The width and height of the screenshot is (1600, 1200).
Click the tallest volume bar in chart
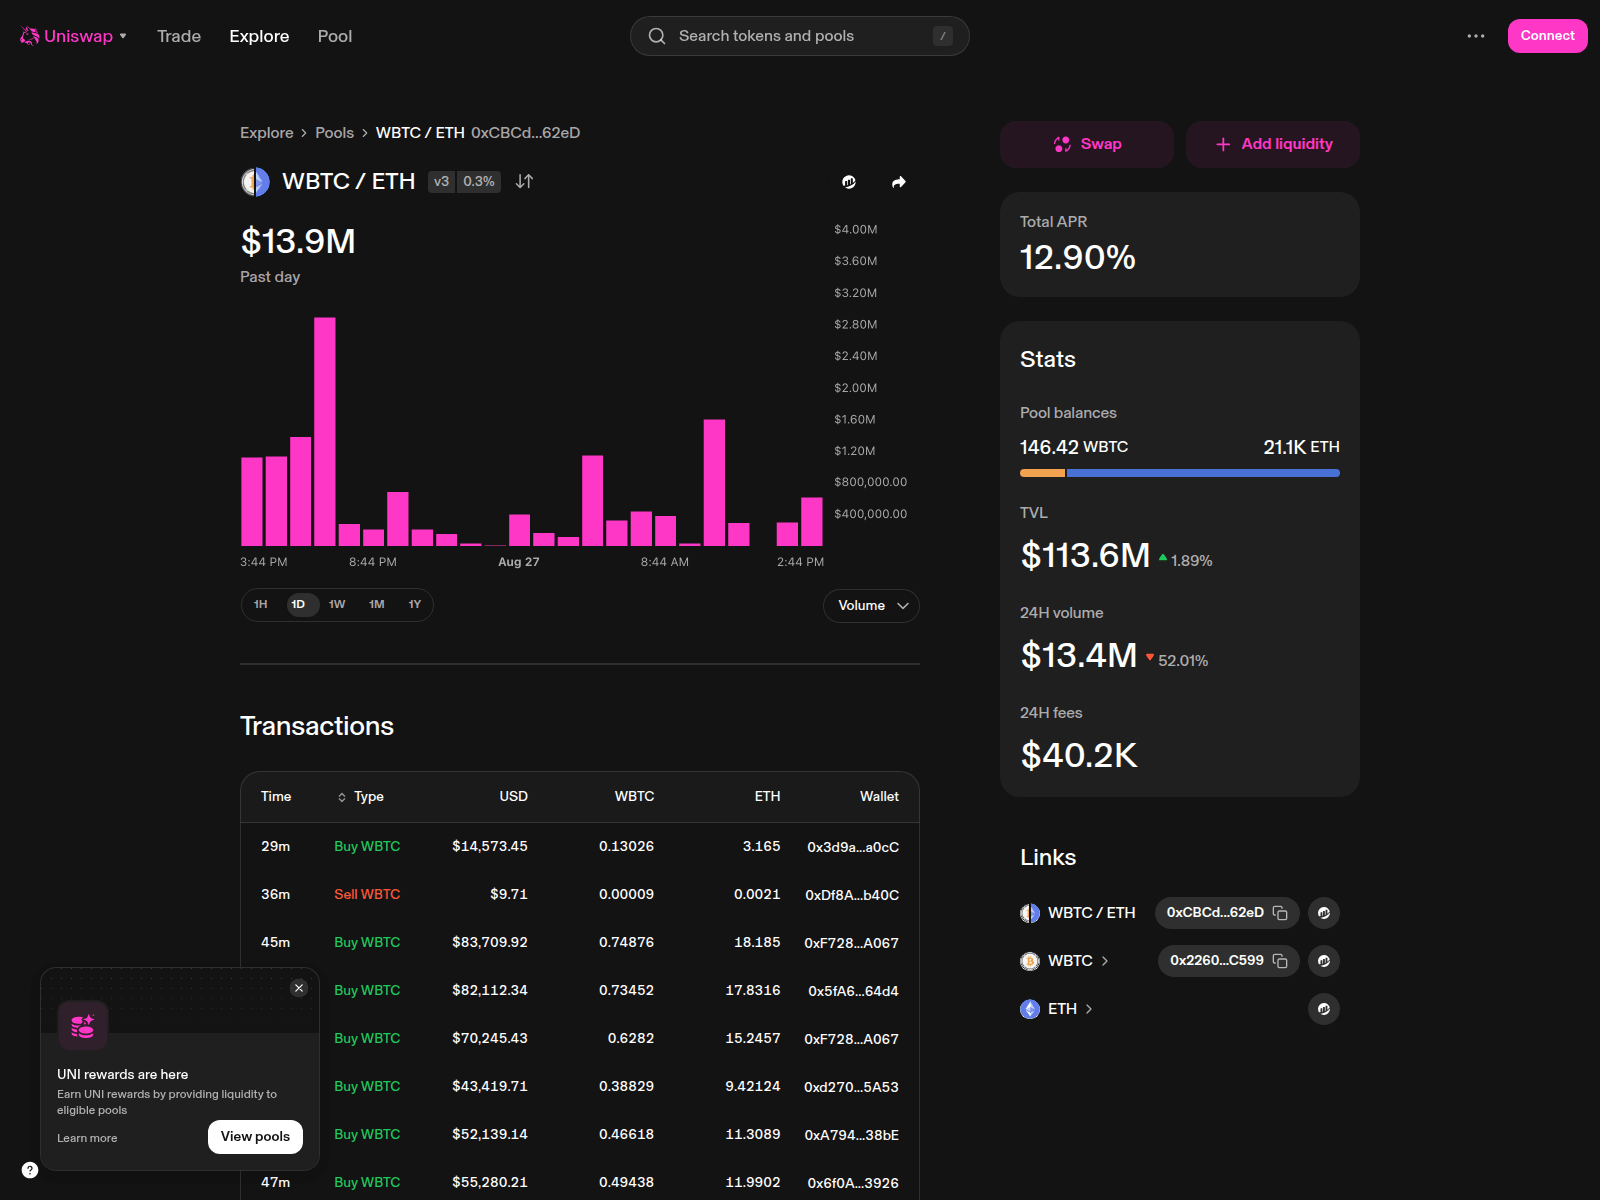pos(325,432)
